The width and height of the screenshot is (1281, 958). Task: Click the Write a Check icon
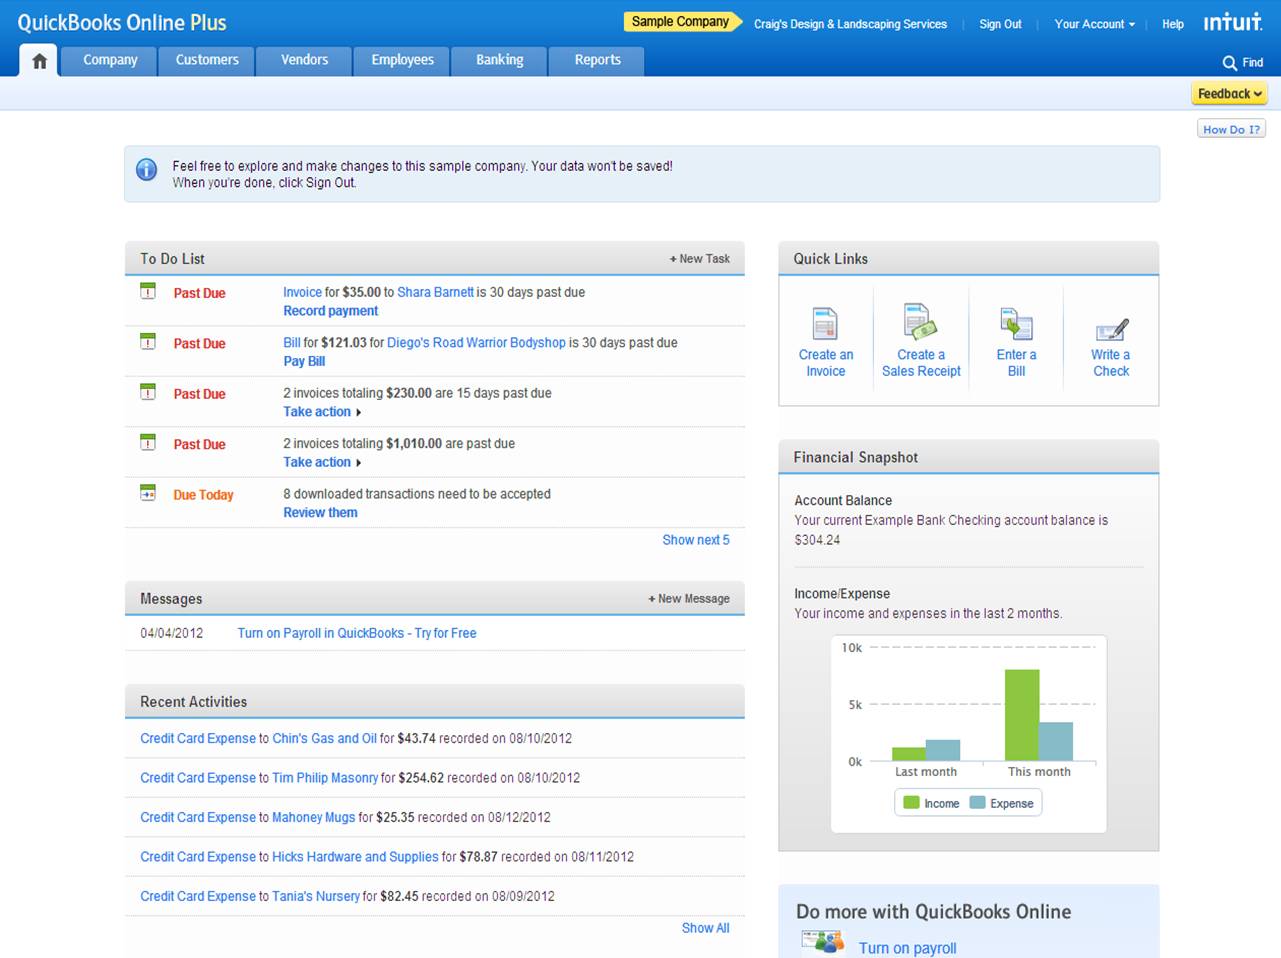coord(1111,329)
